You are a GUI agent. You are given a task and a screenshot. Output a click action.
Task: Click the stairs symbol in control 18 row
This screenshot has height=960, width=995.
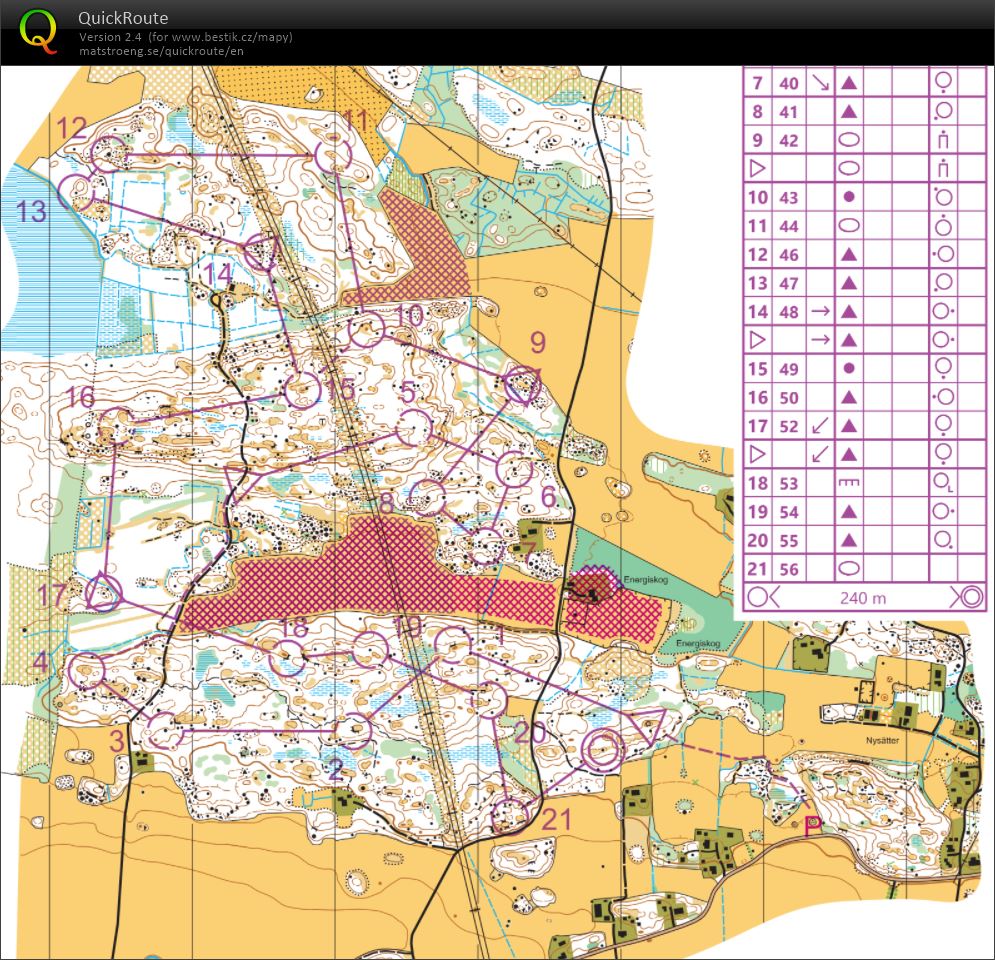[x=848, y=484]
